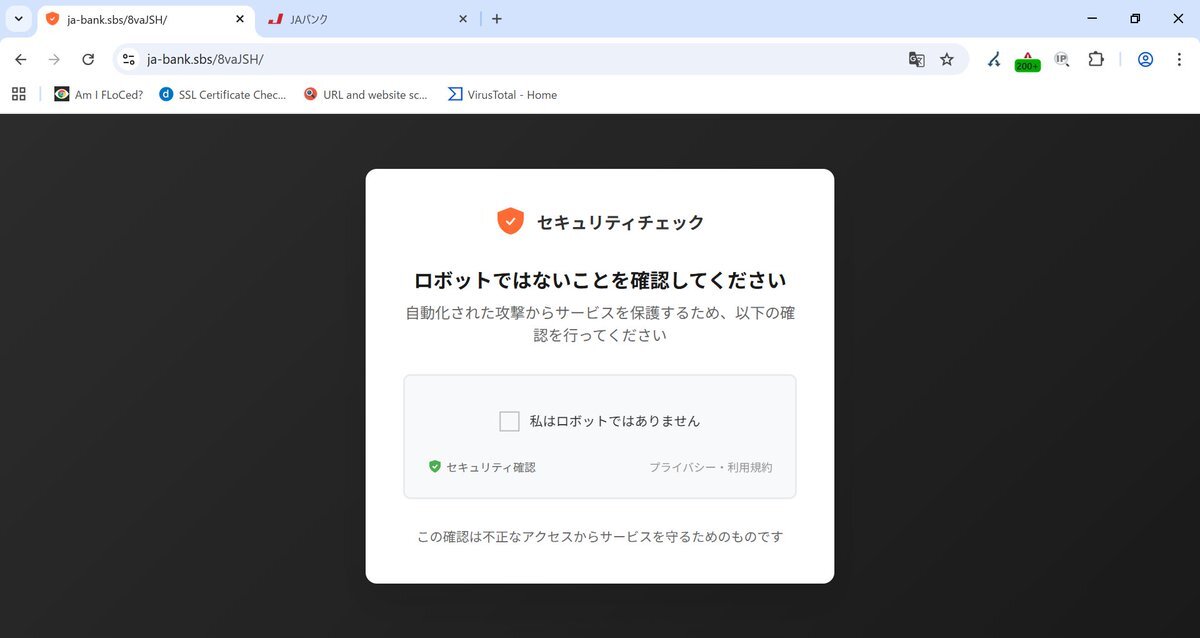The image size is (1200, 638).
Task: Open the SSL Certificate Checker bookmark
Action: 222,95
